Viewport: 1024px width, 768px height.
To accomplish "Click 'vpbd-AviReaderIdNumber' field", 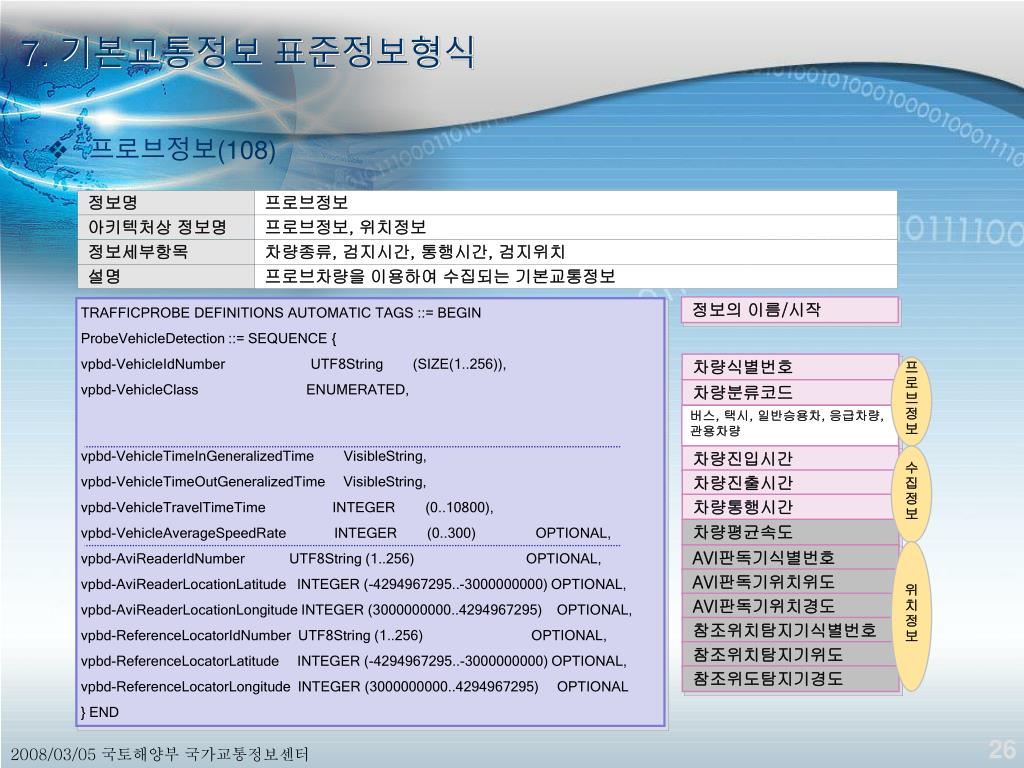I will point(163,559).
